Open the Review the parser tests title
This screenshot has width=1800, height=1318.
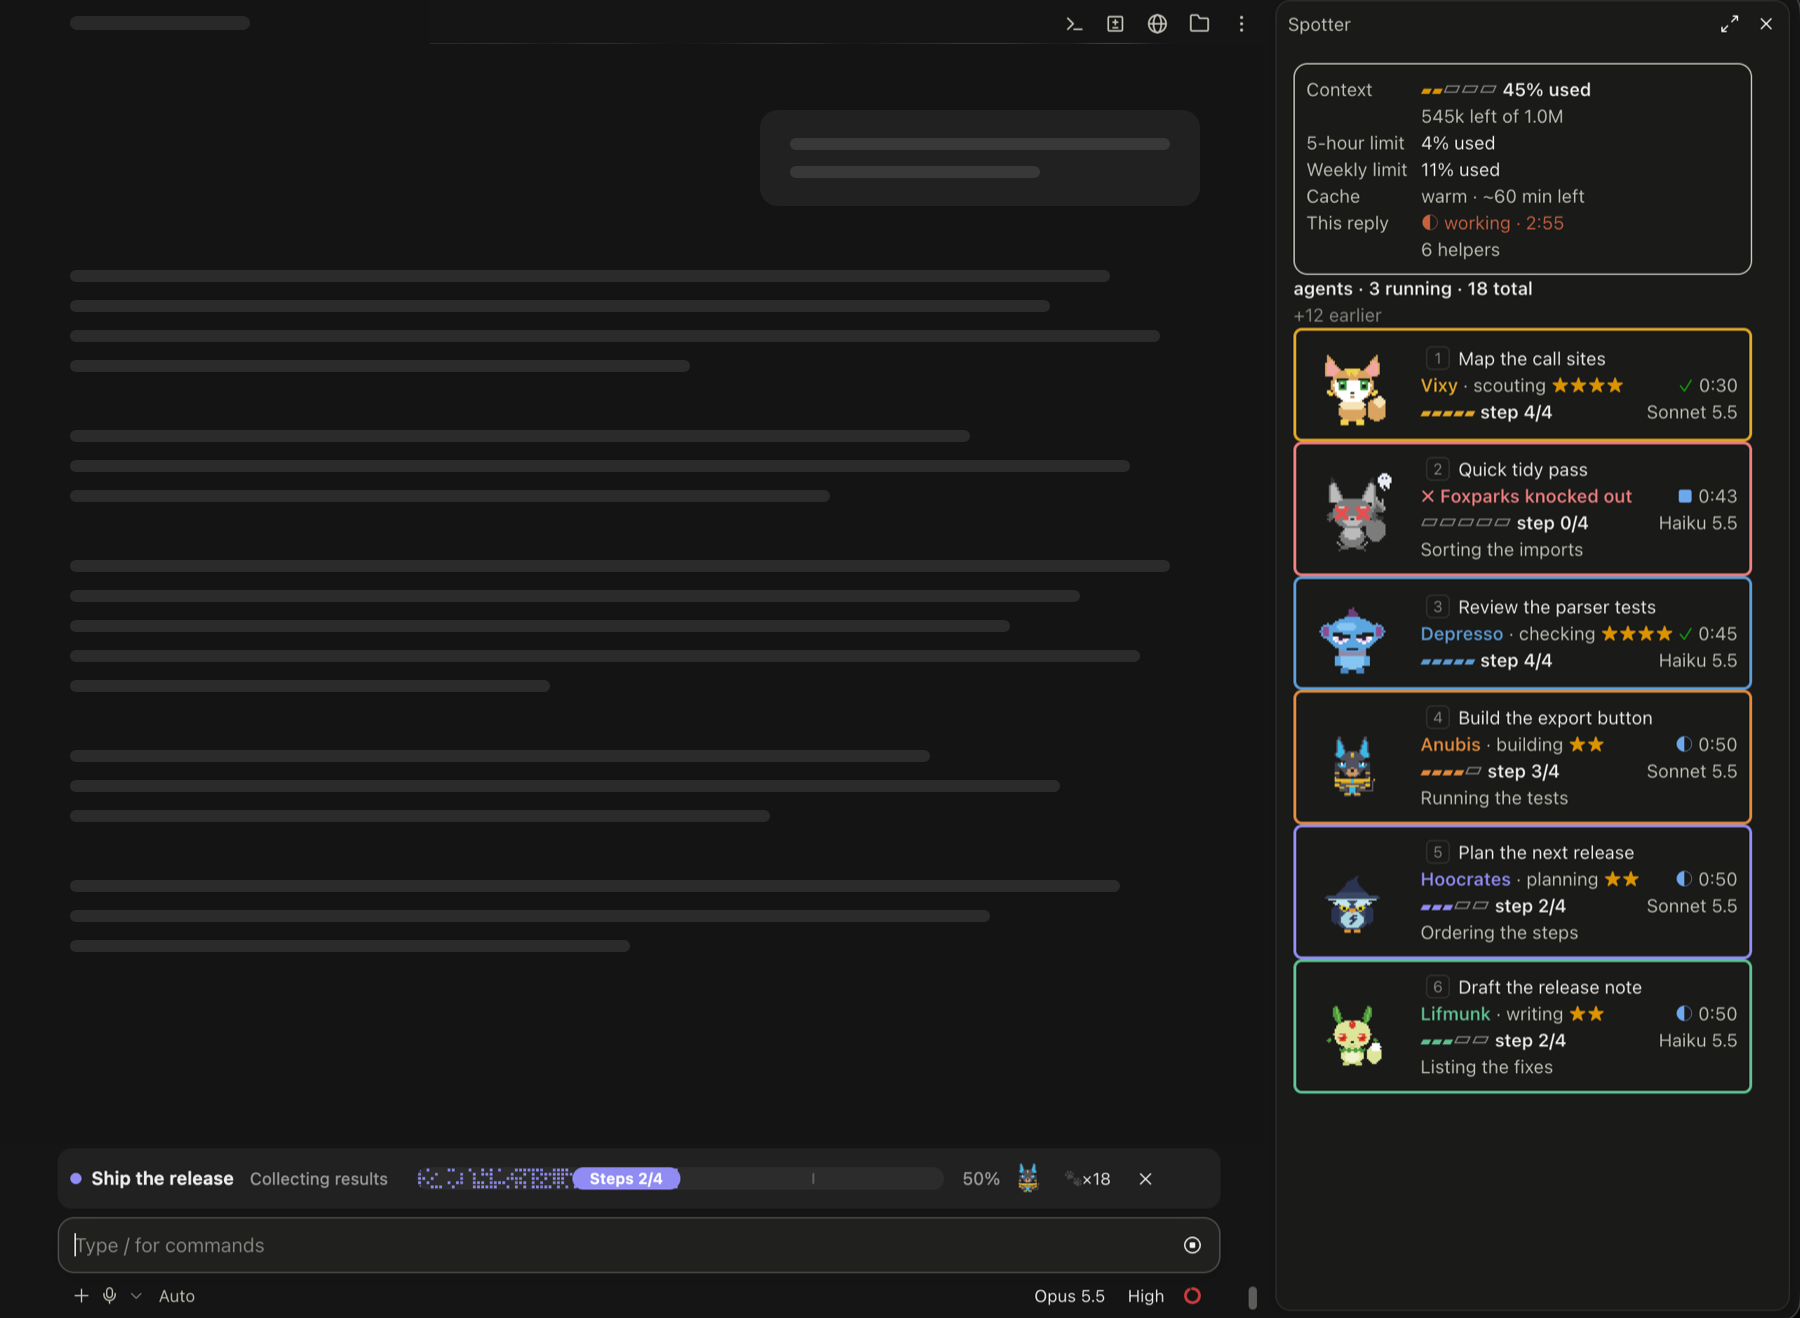1556,607
